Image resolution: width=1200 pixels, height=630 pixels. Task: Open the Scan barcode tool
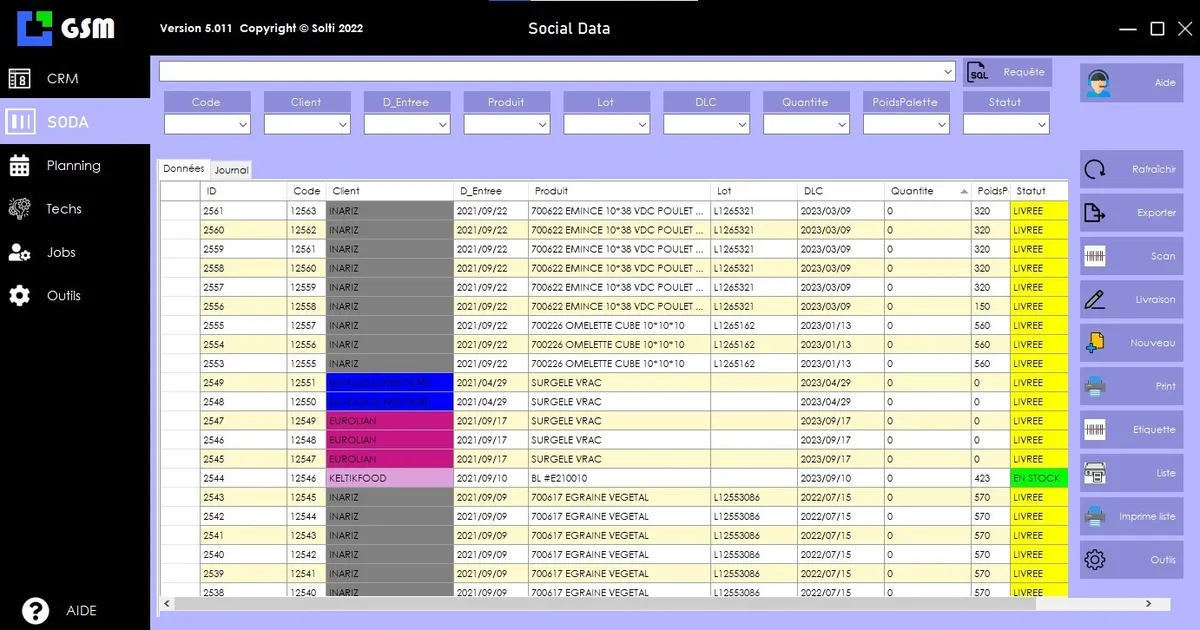coord(1095,256)
